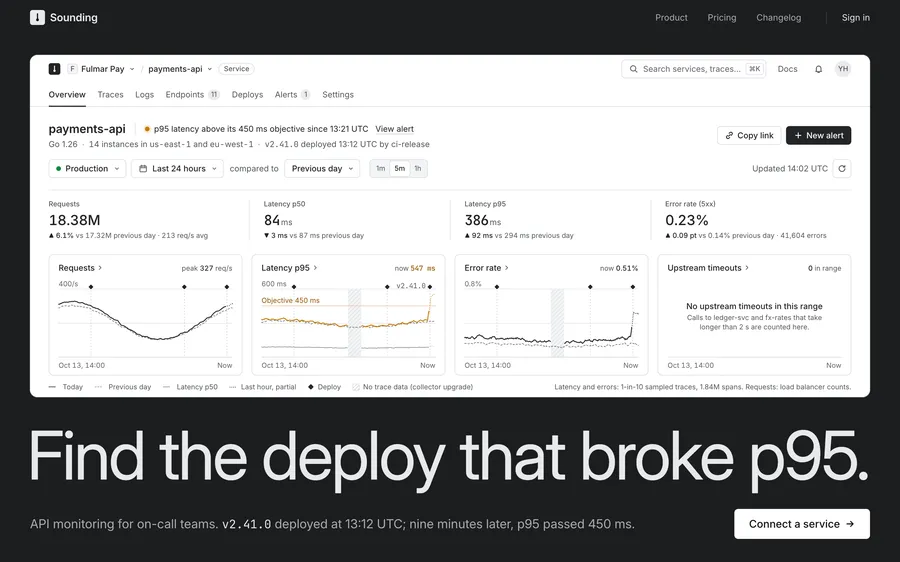The height and width of the screenshot is (562, 900).
Task: Open the Product page
Action: tap(671, 17)
